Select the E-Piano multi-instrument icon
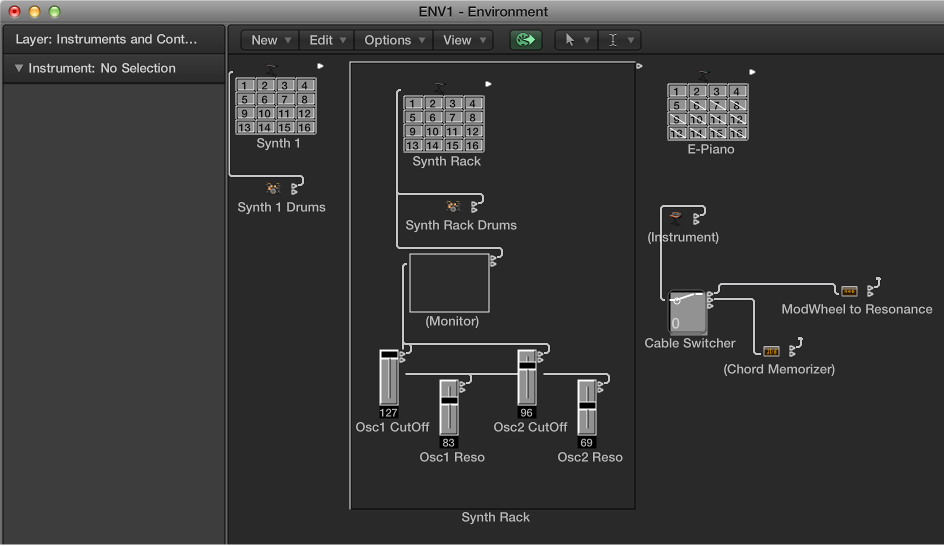 click(x=708, y=111)
